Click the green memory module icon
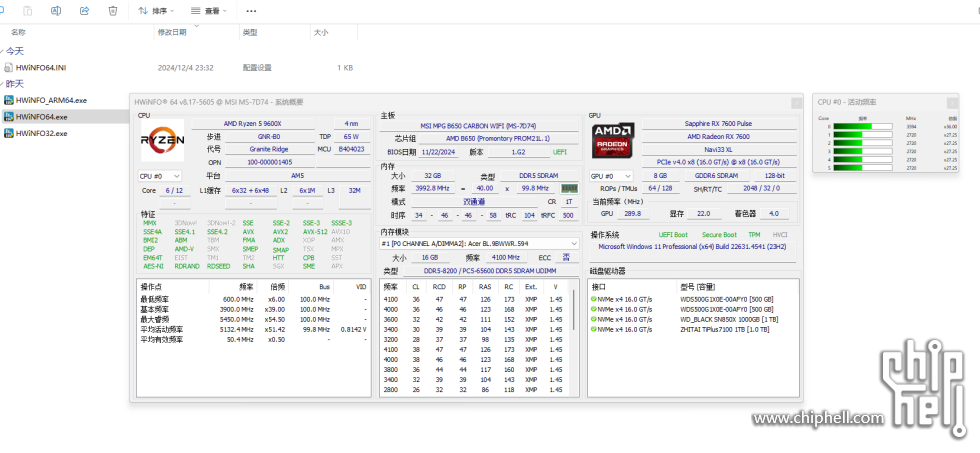This screenshot has height=453, width=980. point(569,188)
